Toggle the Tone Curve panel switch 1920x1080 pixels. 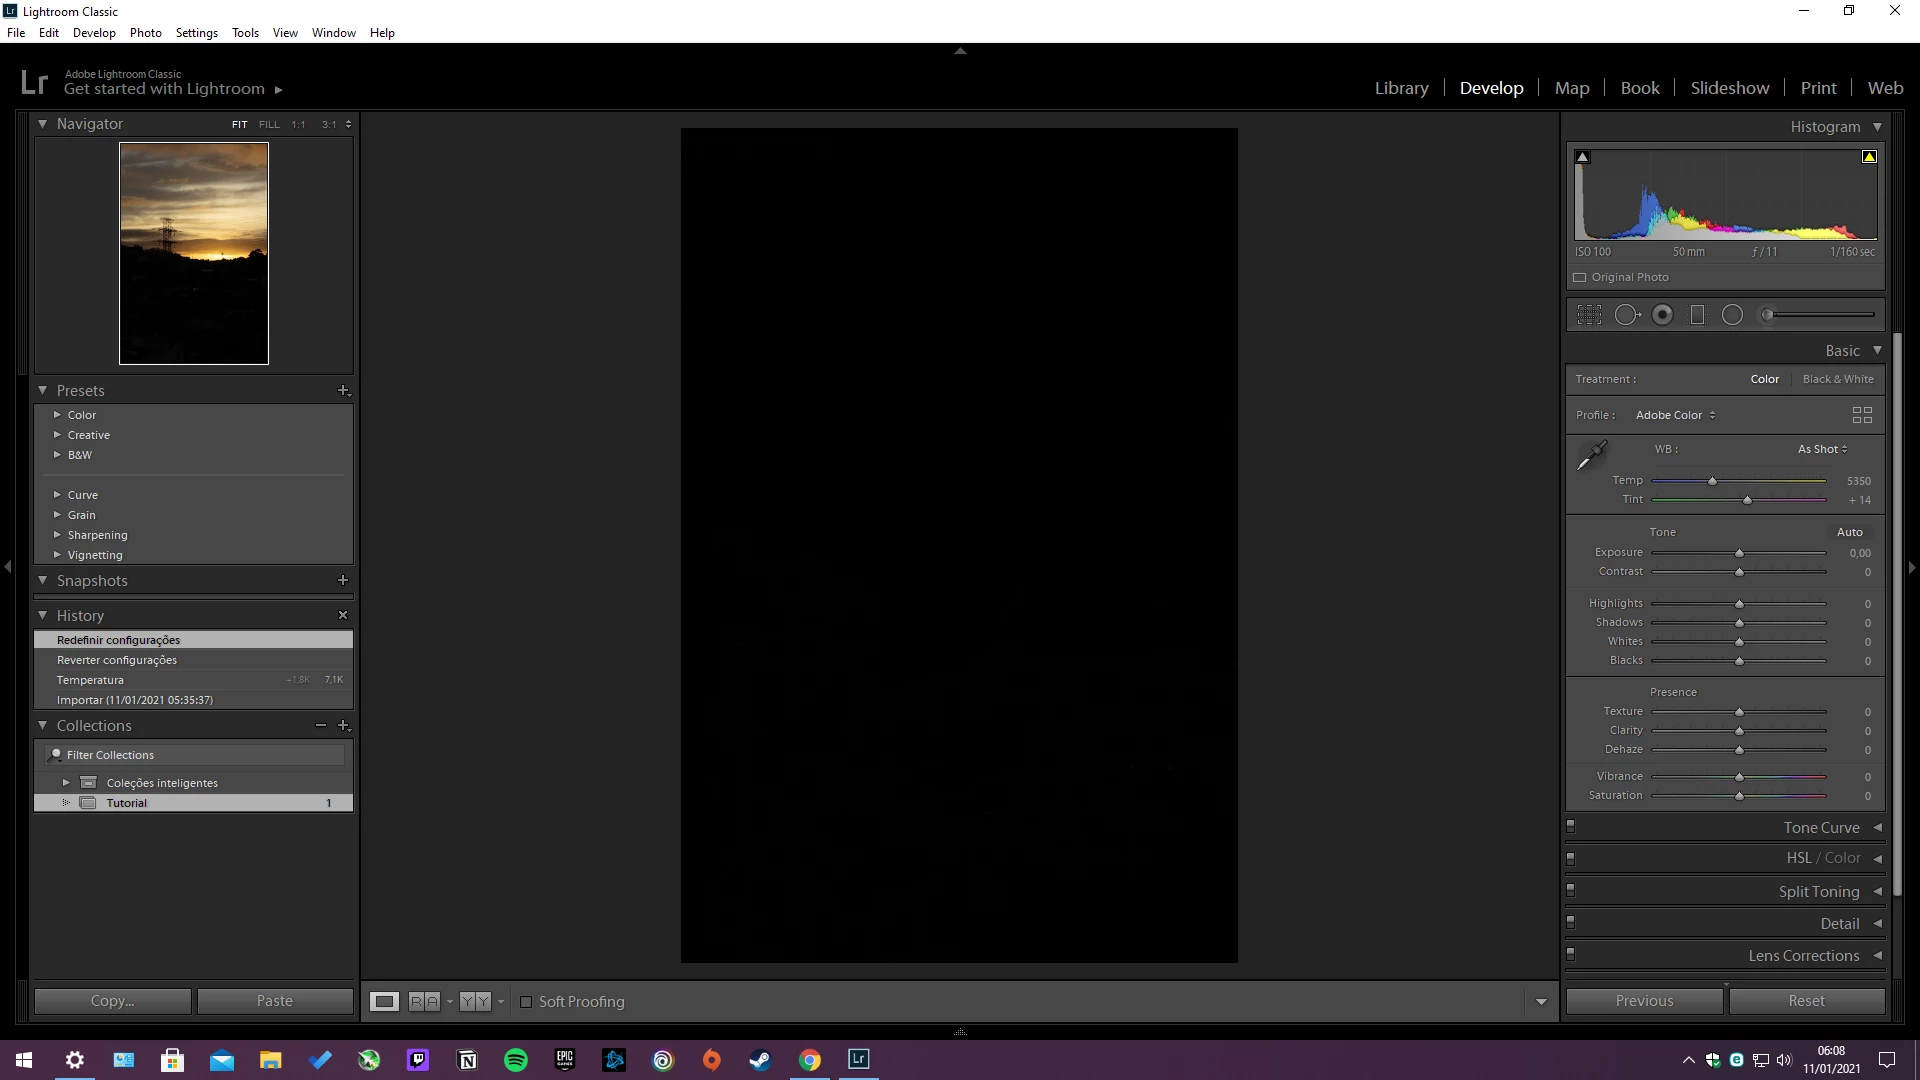coord(1570,827)
